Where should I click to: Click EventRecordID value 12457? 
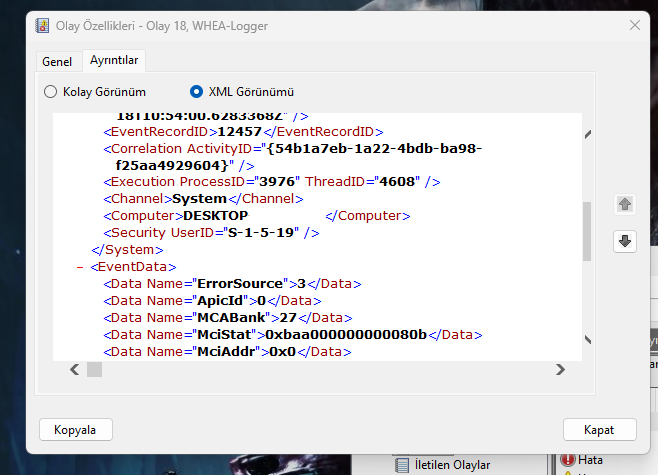point(240,132)
